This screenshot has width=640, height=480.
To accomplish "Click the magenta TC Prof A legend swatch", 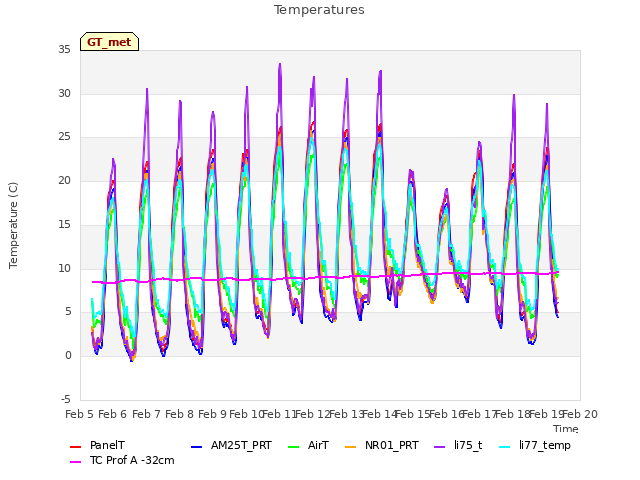I will pos(76,462).
